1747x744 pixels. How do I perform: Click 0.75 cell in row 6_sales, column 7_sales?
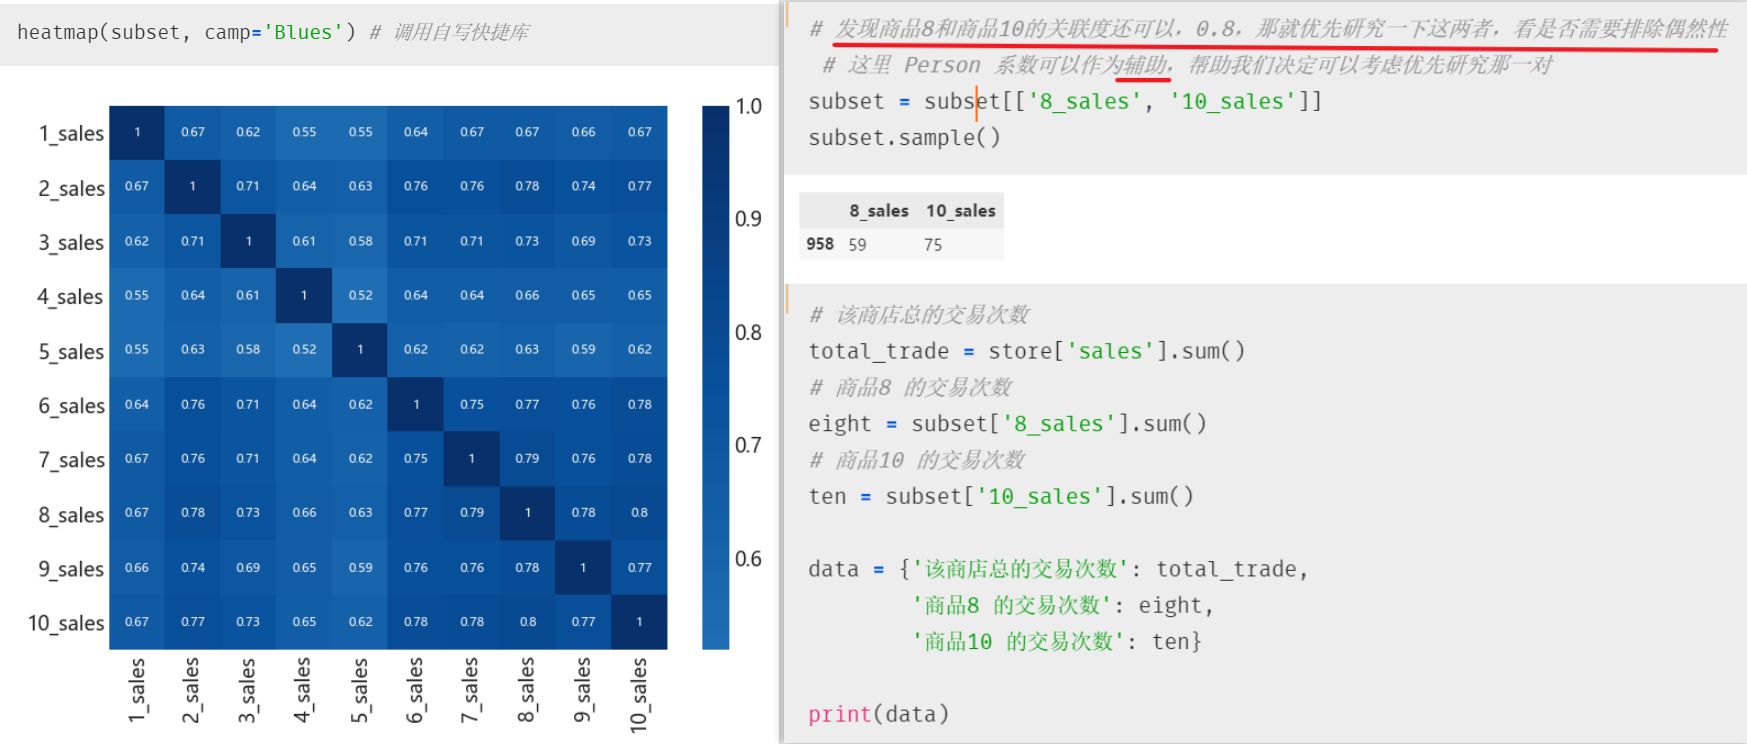[472, 405]
